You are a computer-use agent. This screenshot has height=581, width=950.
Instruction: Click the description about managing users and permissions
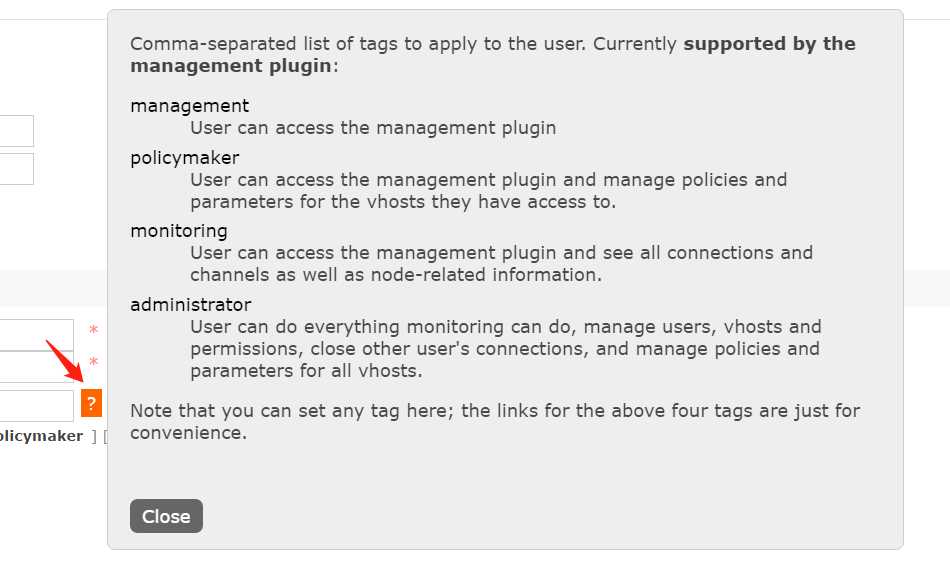coord(505,348)
